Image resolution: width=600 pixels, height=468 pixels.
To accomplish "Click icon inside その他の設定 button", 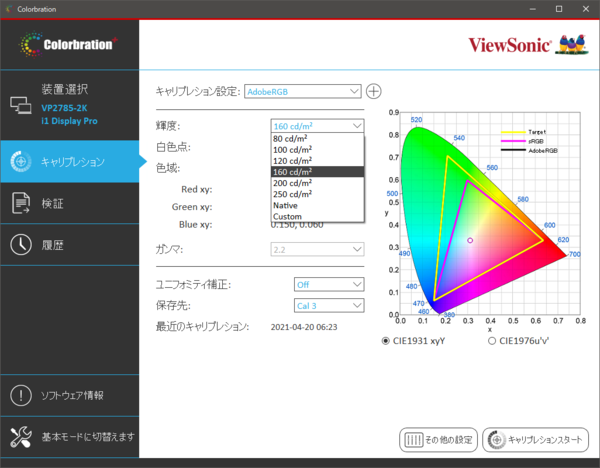I will coord(414,440).
